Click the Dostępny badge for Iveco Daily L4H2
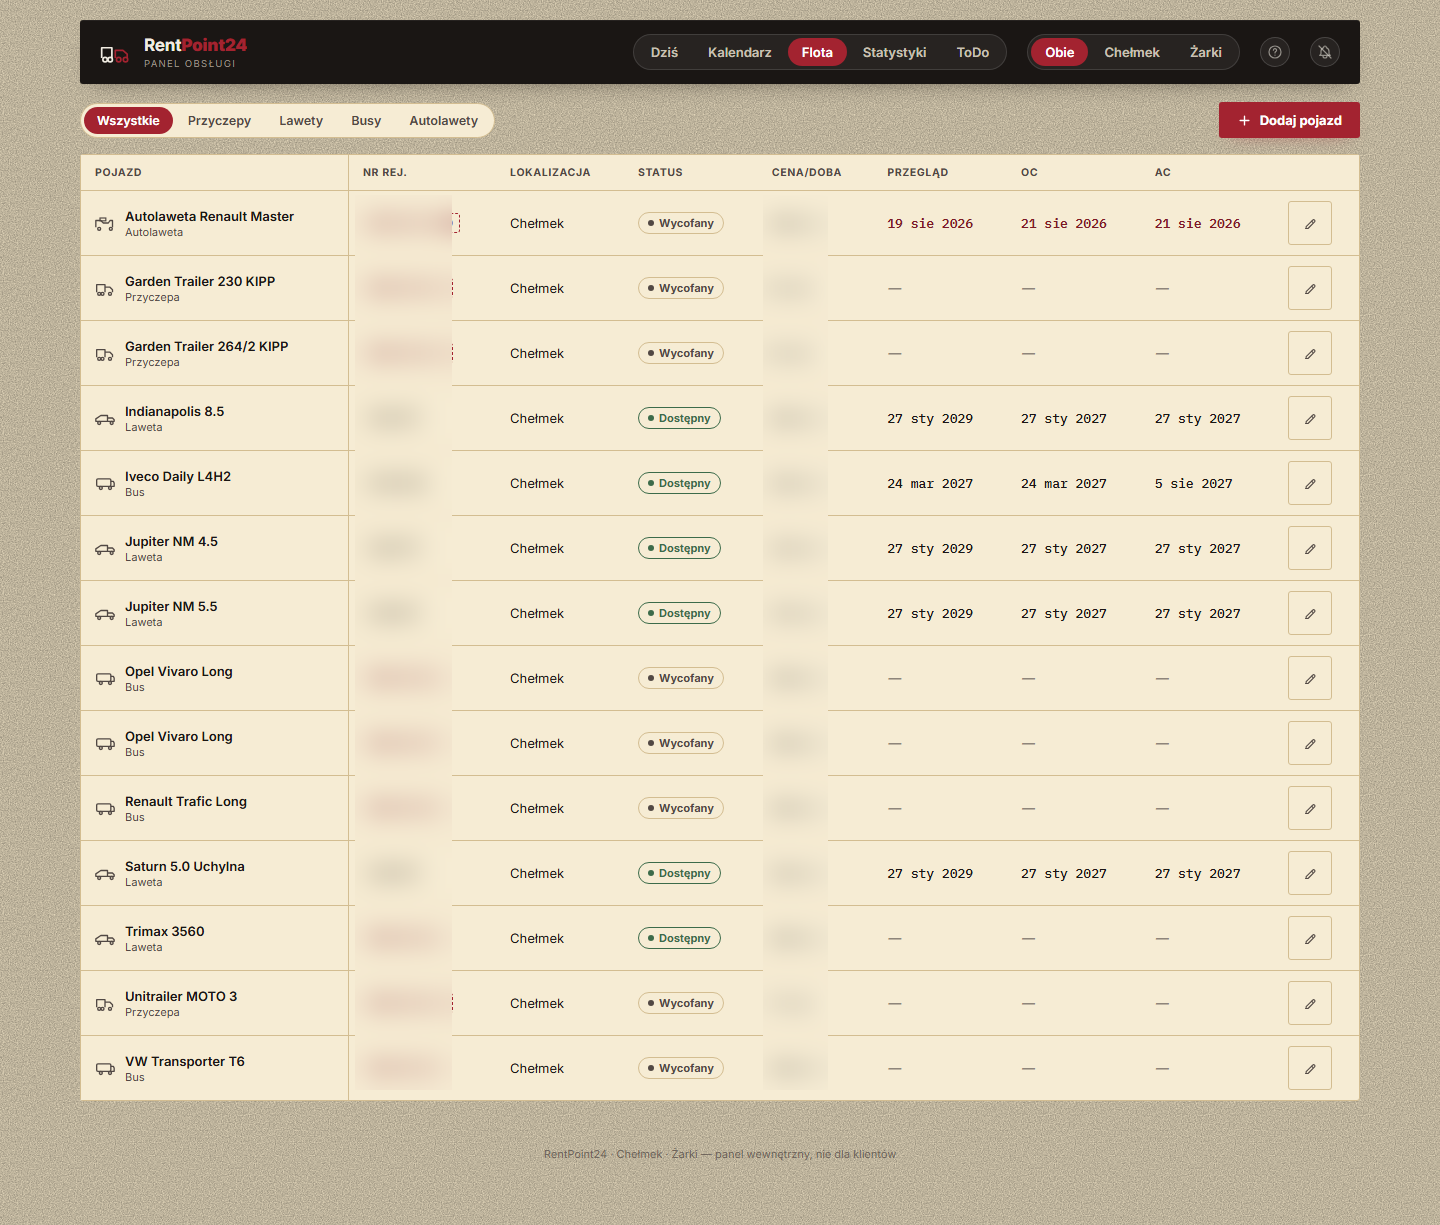Screen dimensions: 1440x1225 pos(679,483)
